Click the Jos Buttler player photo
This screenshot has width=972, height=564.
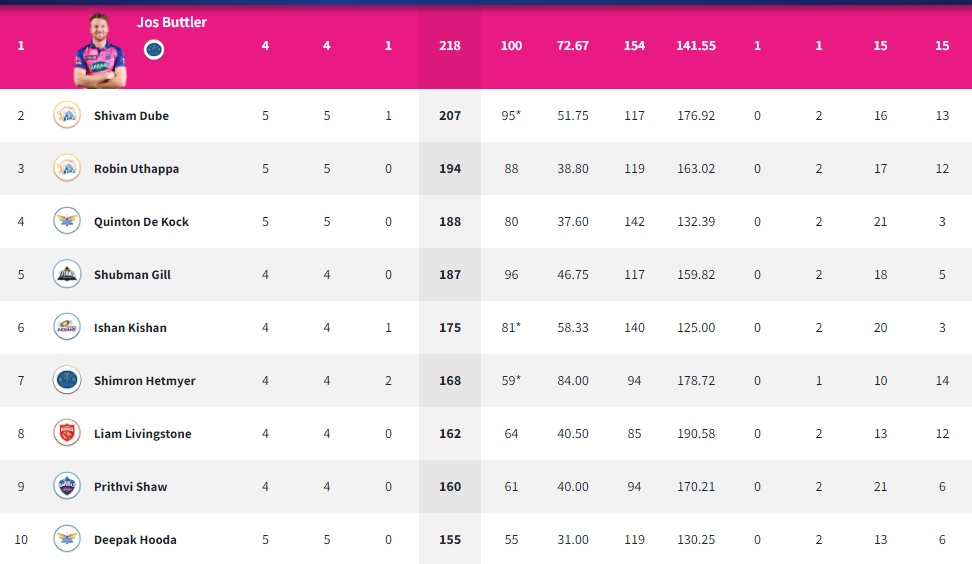pyautogui.click(x=100, y=51)
